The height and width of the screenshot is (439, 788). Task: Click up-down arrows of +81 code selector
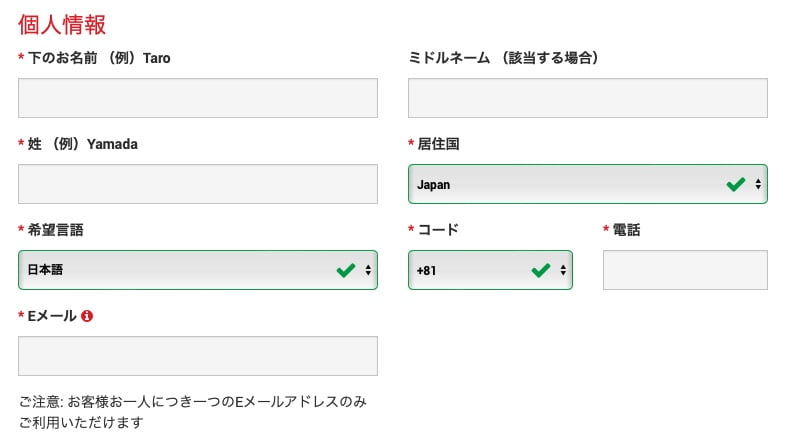coord(563,270)
